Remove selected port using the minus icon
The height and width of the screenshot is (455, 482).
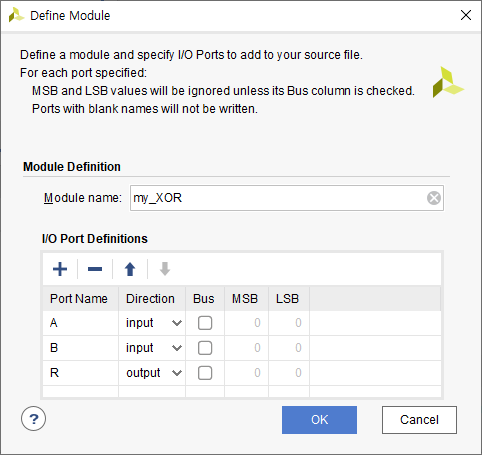tap(95, 269)
